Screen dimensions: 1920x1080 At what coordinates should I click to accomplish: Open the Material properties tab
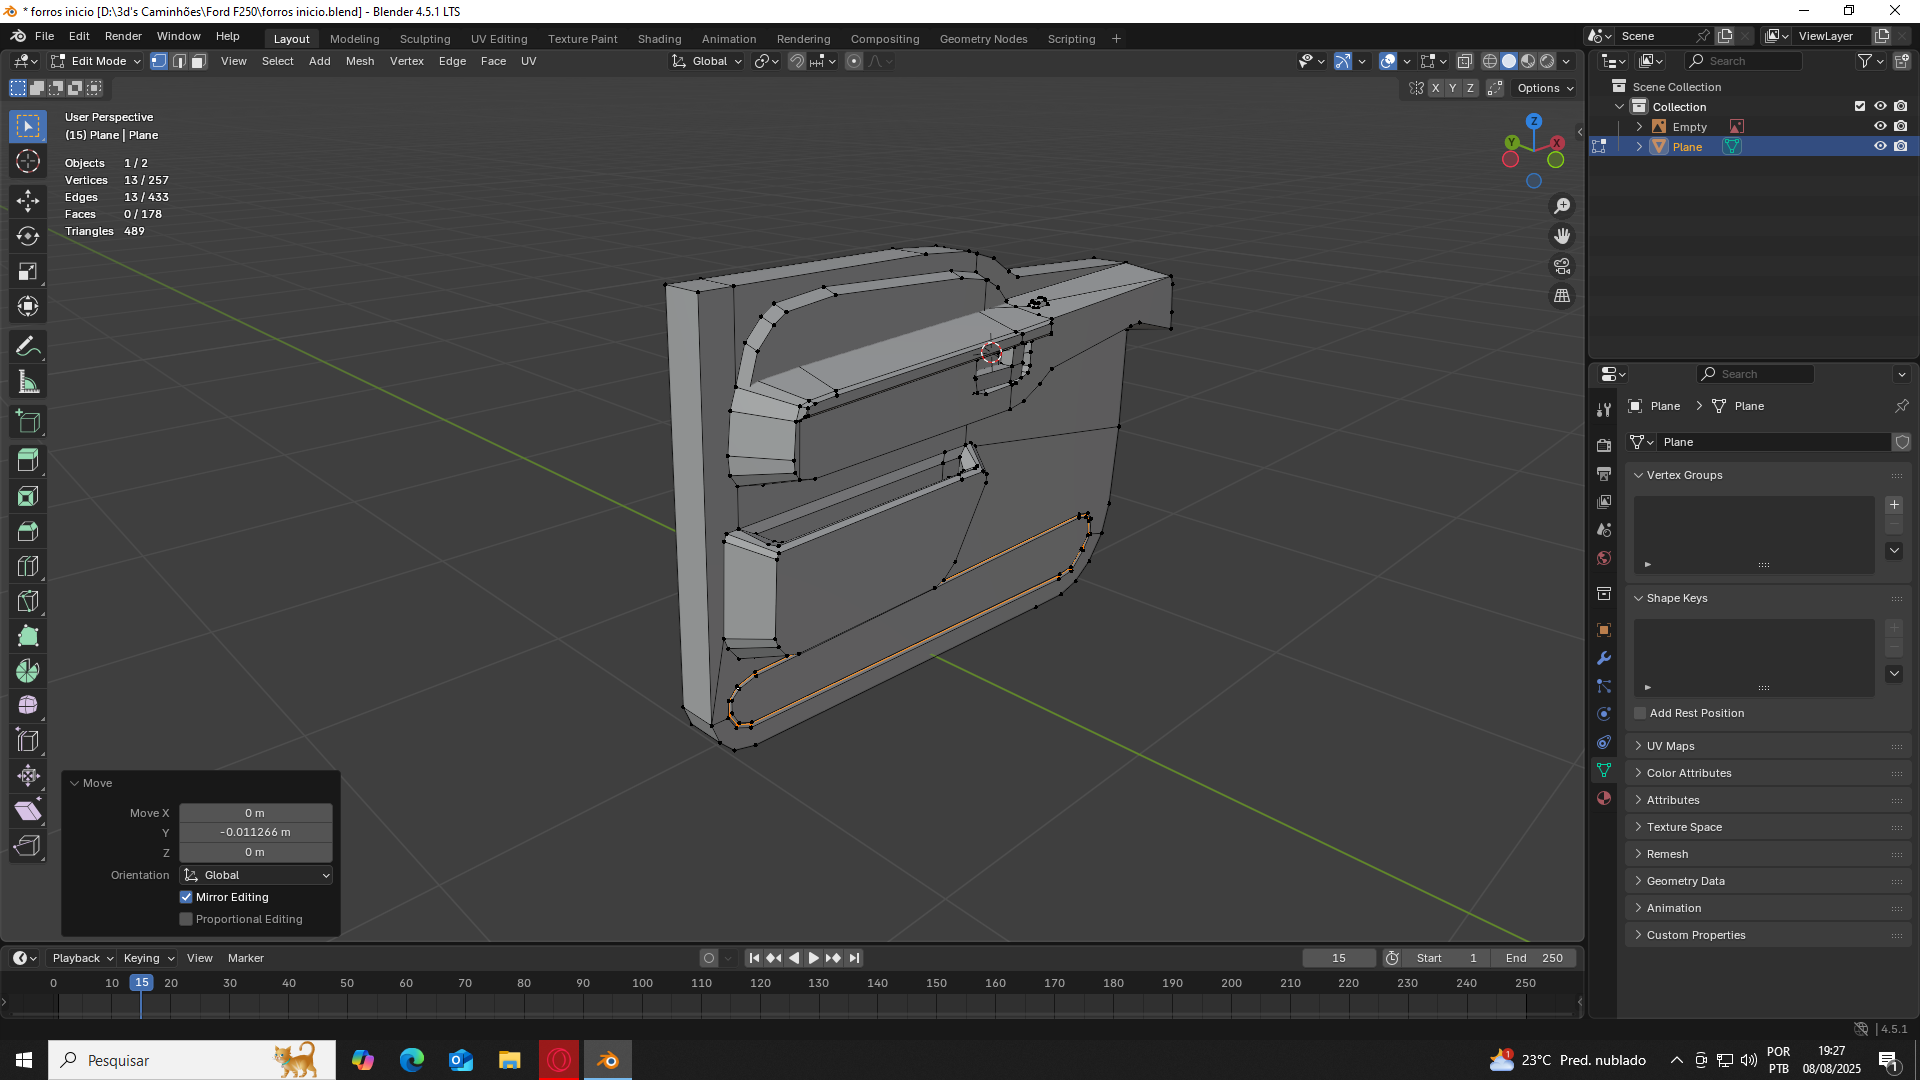pyautogui.click(x=1604, y=798)
